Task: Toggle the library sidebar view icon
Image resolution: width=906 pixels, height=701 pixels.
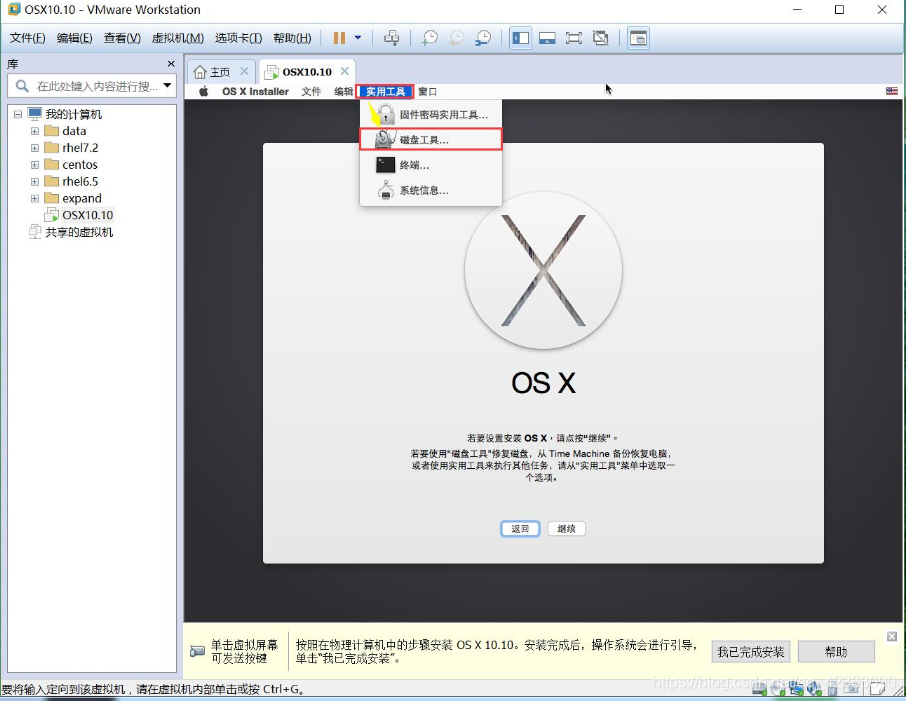Action: pos(521,38)
